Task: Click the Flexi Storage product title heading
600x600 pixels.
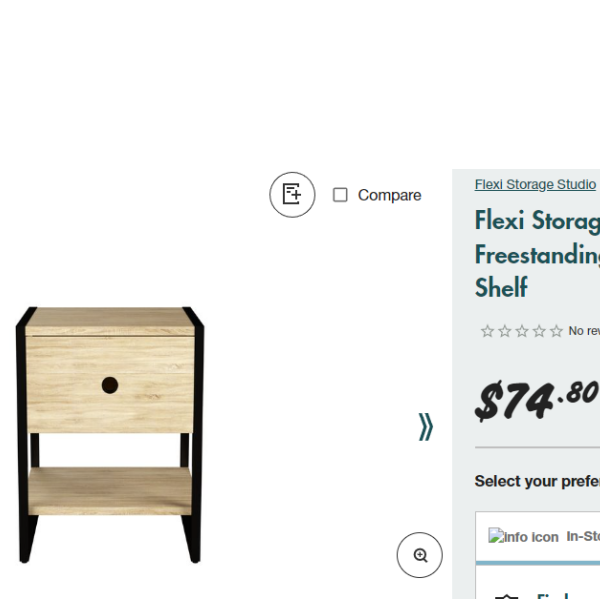Action: (536, 254)
